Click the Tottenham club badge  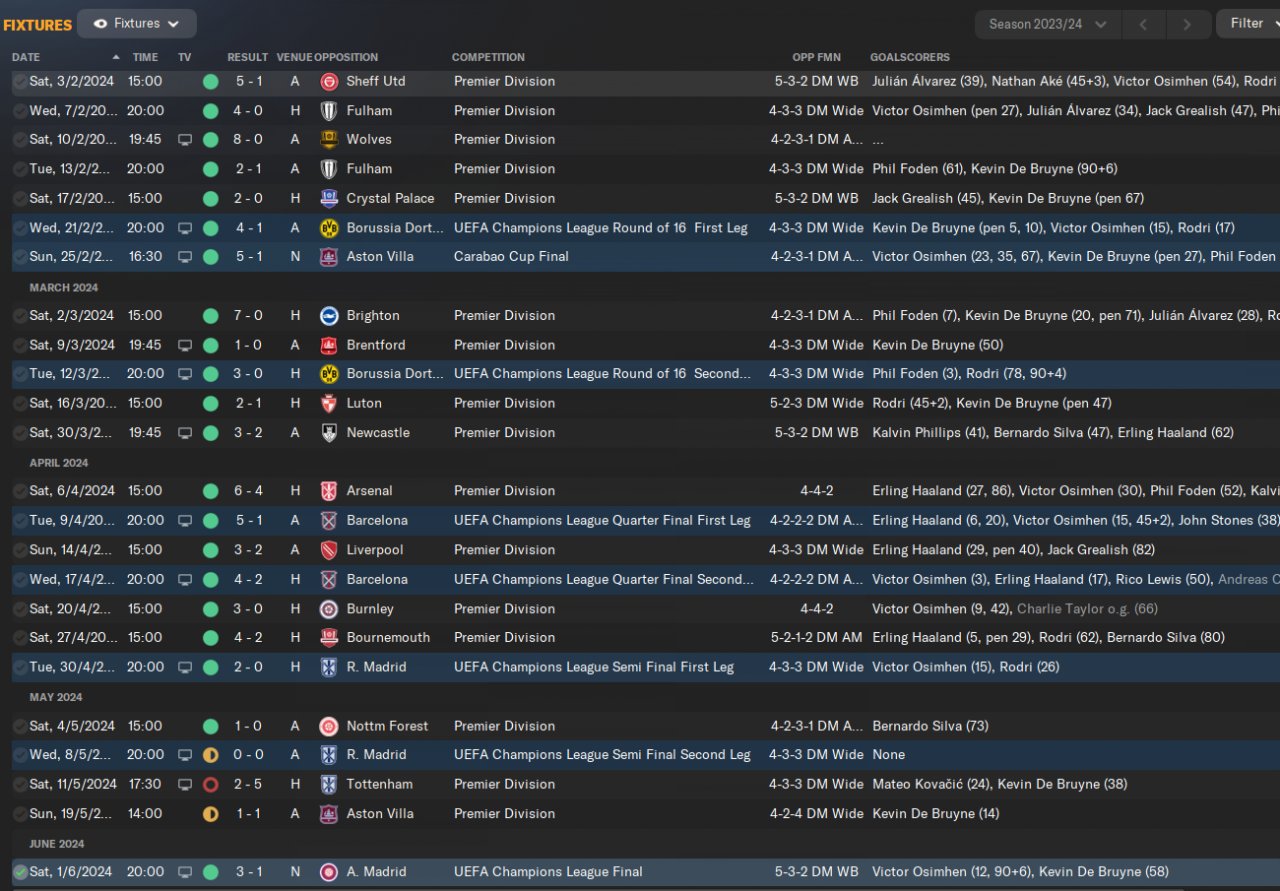(329, 785)
